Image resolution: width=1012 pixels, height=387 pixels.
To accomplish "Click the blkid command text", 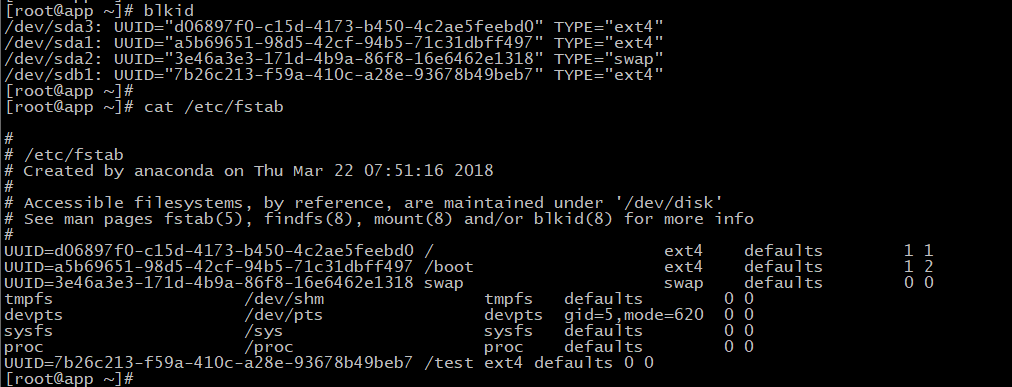I will pos(168,10).
